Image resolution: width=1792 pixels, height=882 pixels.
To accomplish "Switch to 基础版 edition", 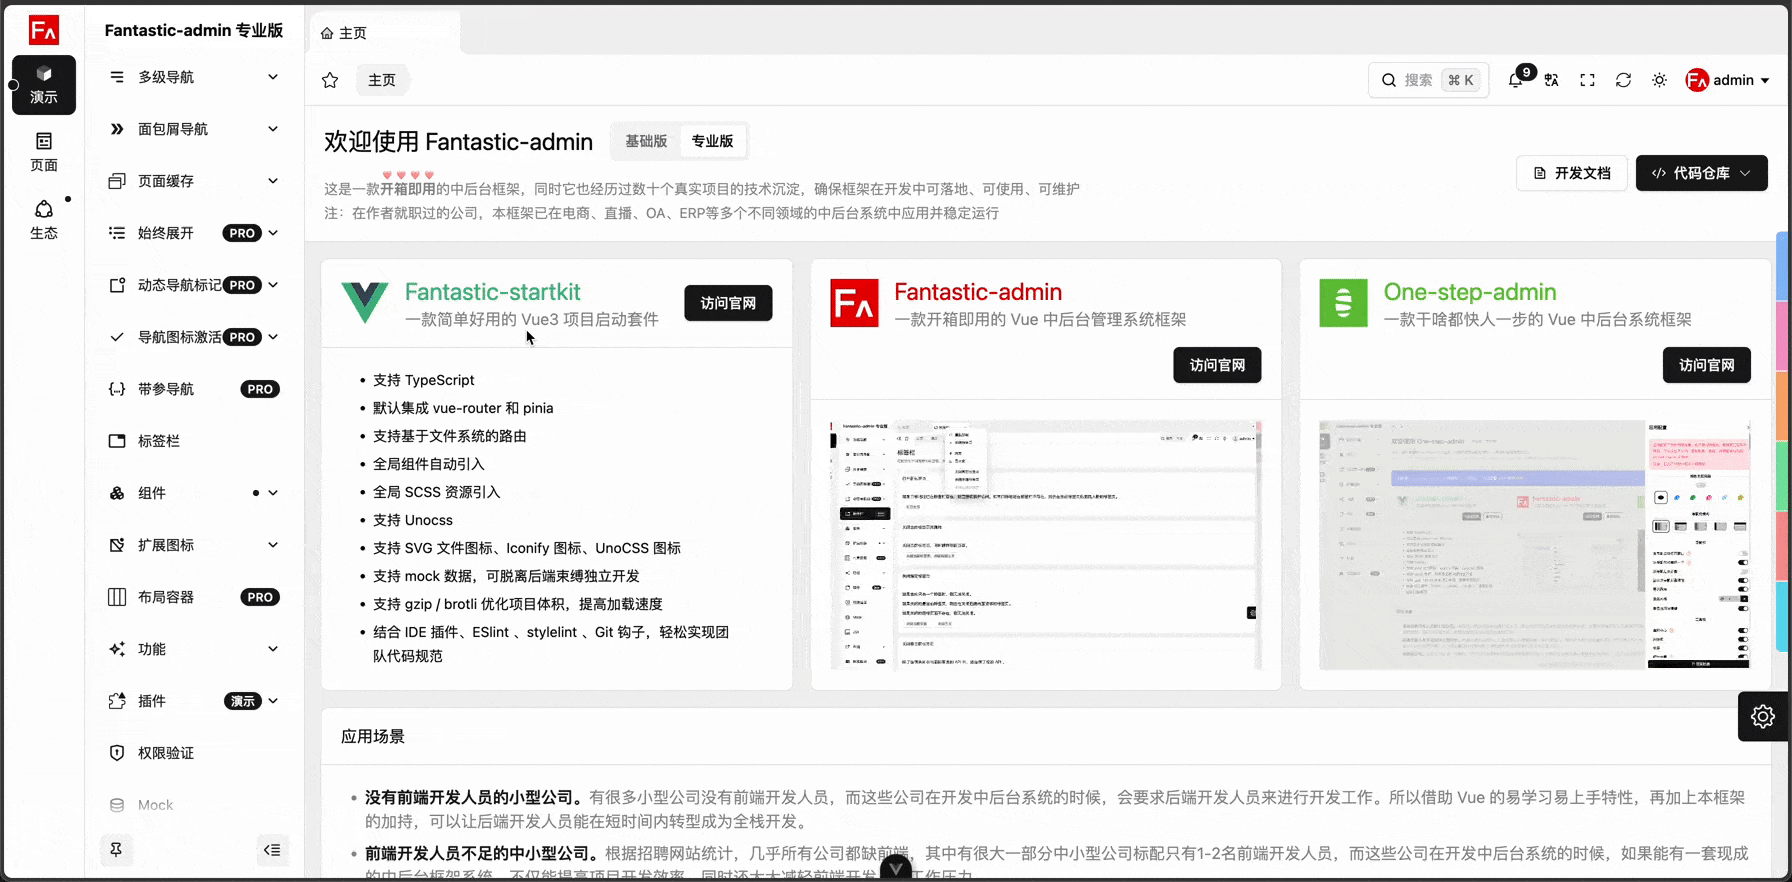I will pos(646,141).
